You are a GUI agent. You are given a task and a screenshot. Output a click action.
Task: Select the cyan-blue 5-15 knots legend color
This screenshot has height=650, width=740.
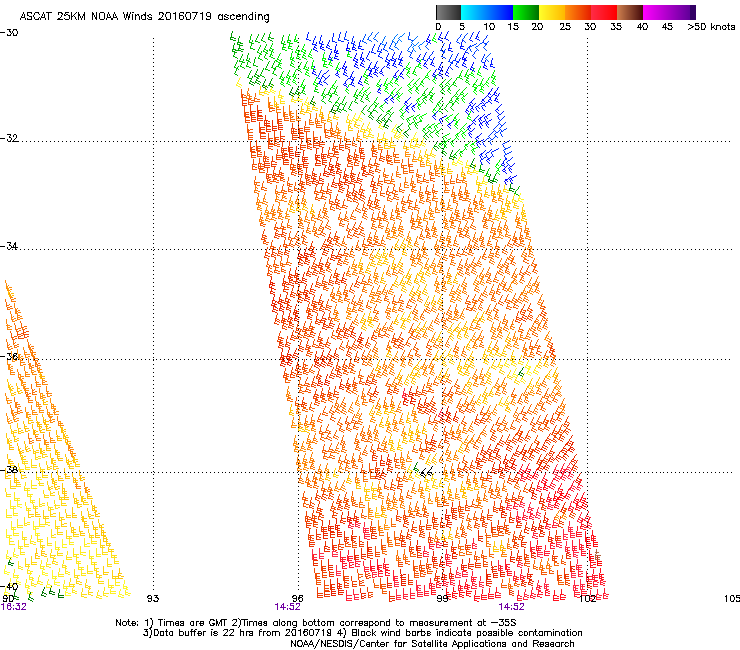pos(487,12)
